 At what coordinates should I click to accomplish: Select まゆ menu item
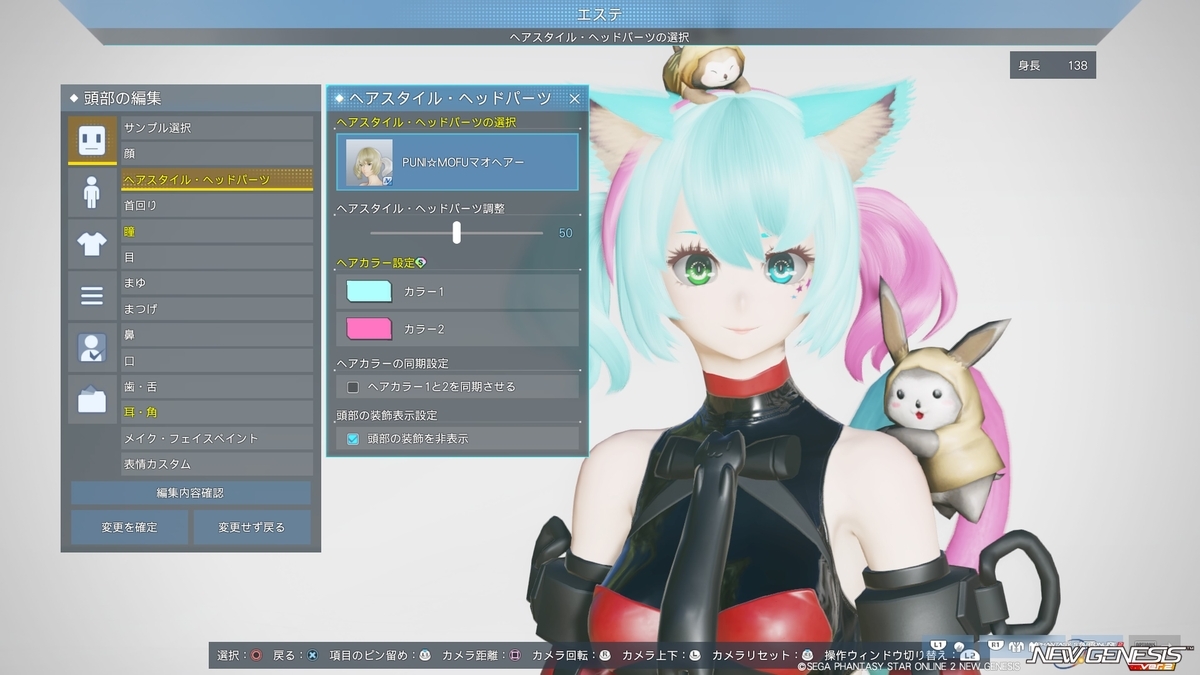(x=217, y=283)
